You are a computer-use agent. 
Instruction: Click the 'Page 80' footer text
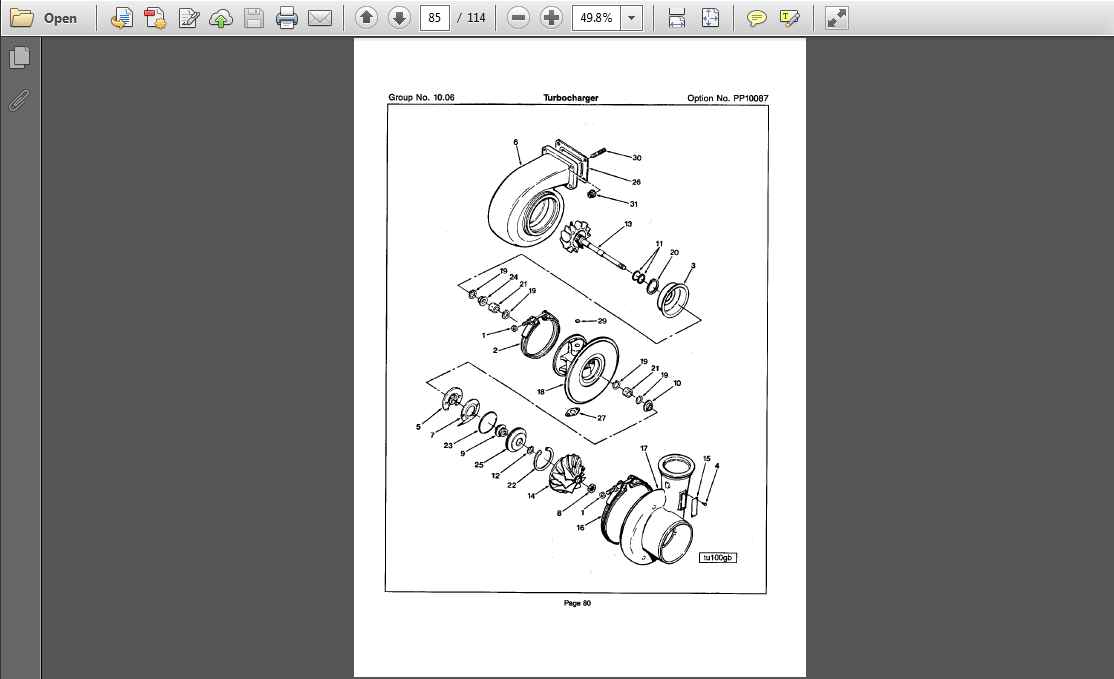(x=577, y=603)
